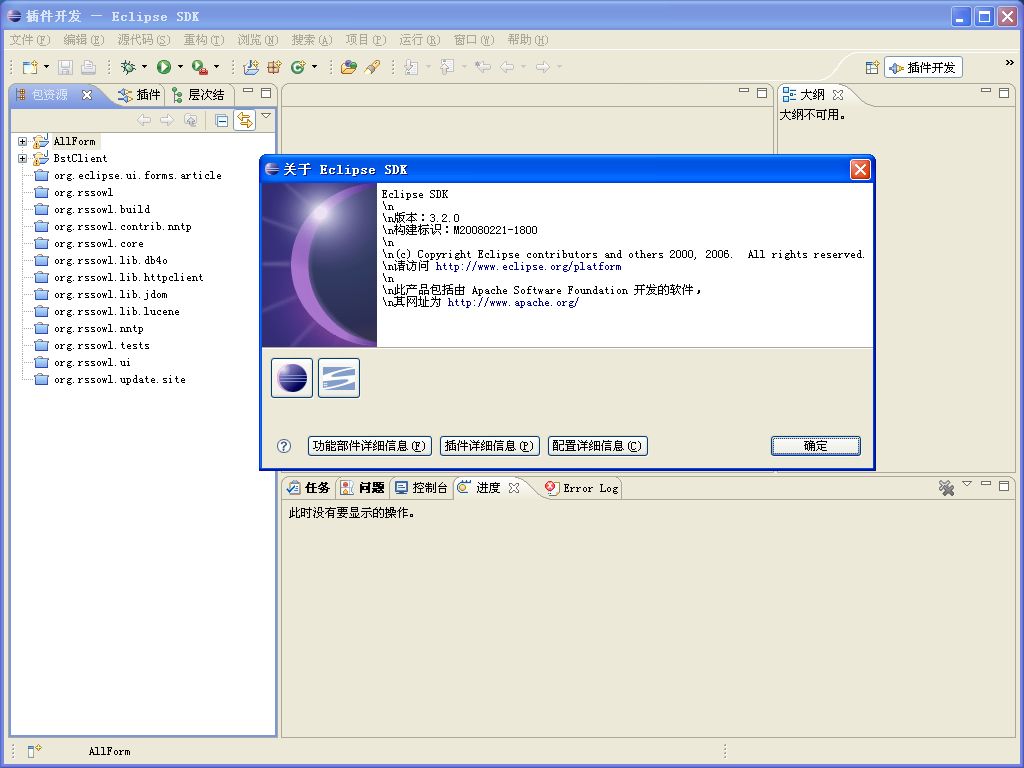Toggle Link with Editor in package explorer

[x=244, y=120]
